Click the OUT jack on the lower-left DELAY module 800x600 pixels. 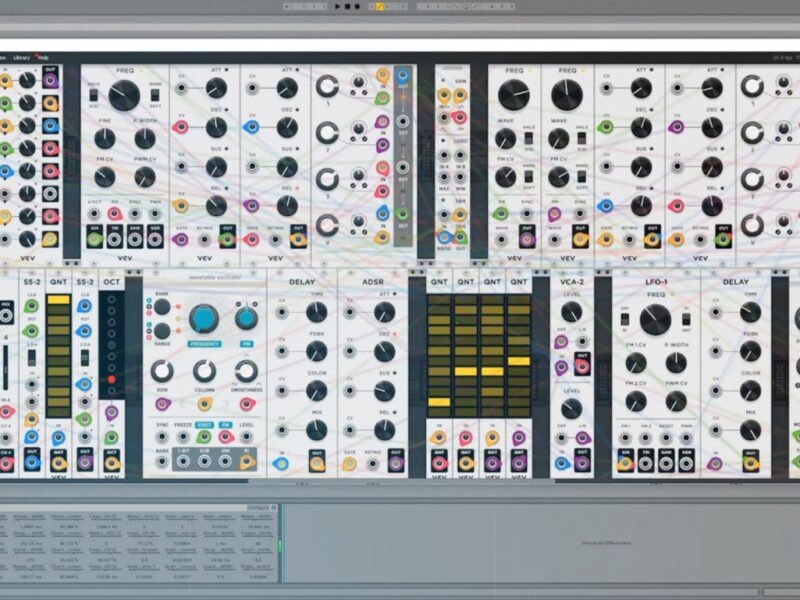pyautogui.click(x=316, y=462)
